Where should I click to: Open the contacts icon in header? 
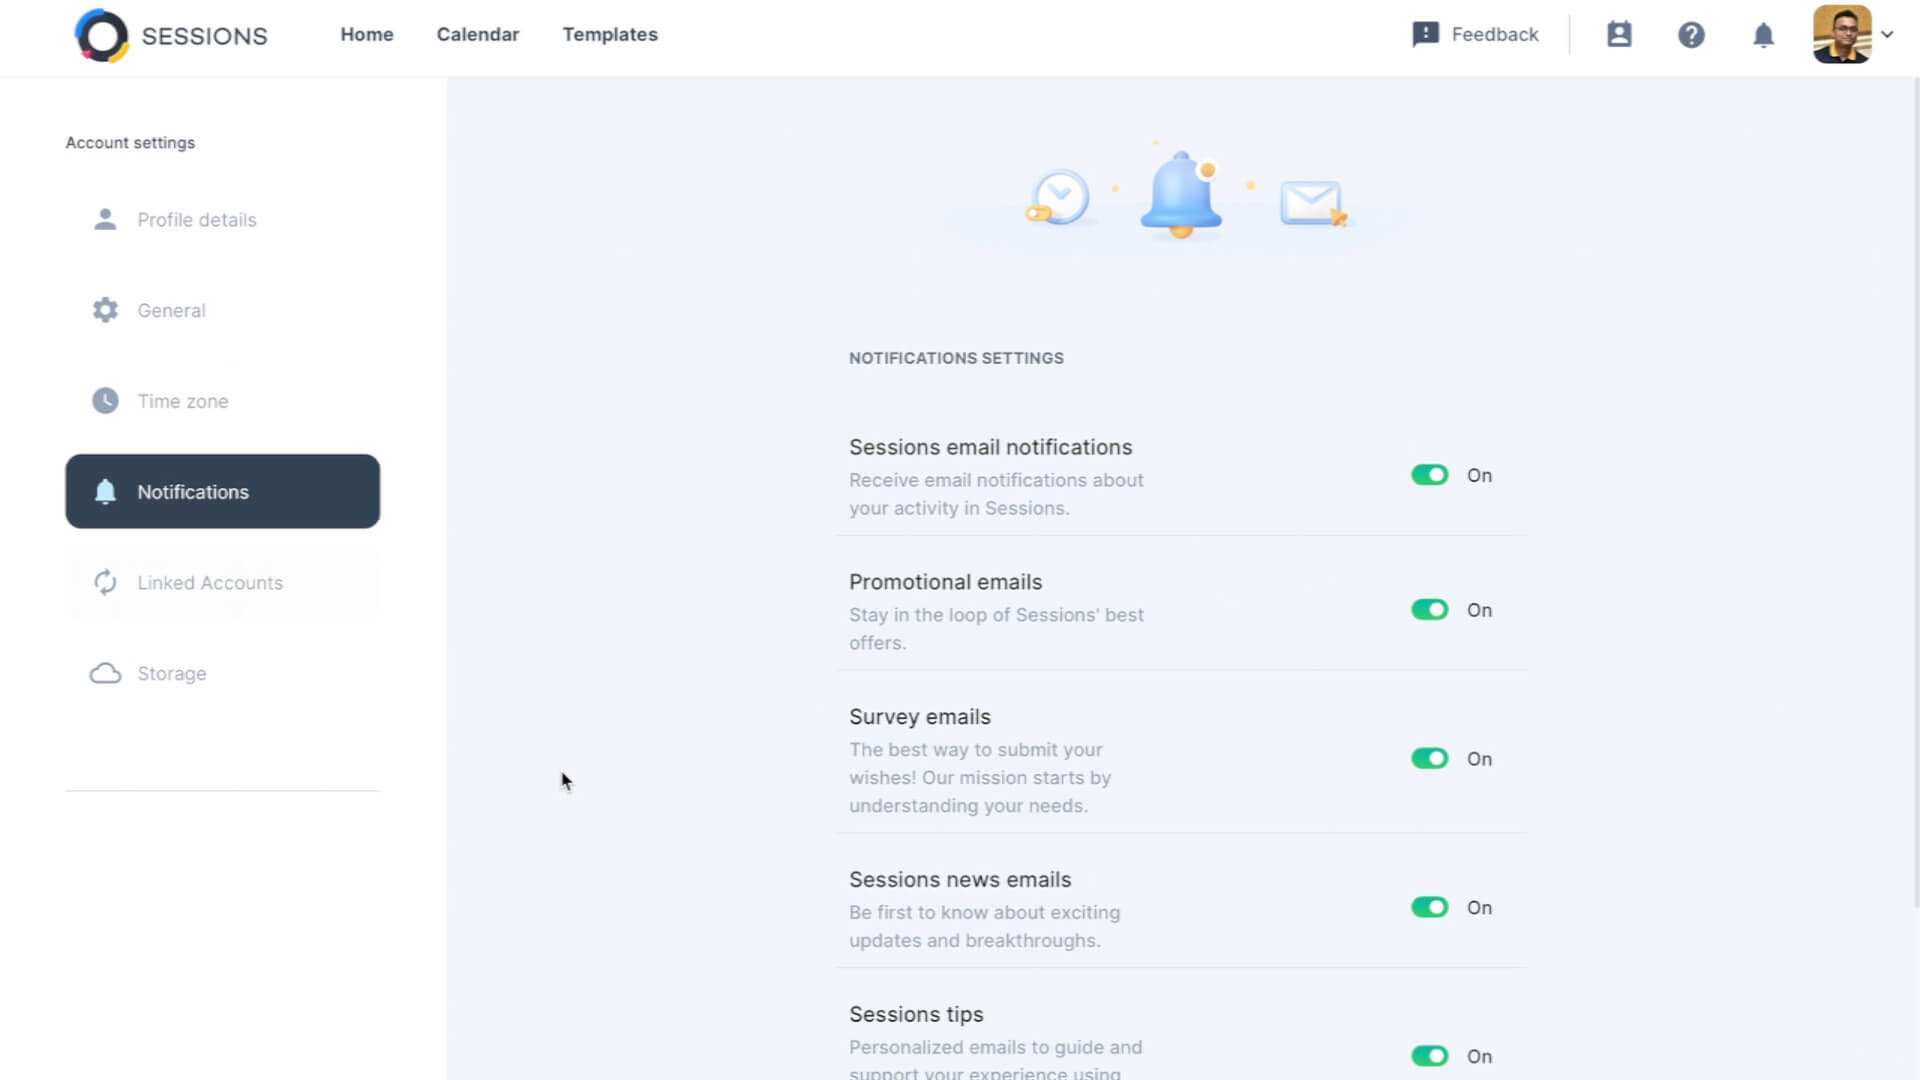pyautogui.click(x=1619, y=35)
